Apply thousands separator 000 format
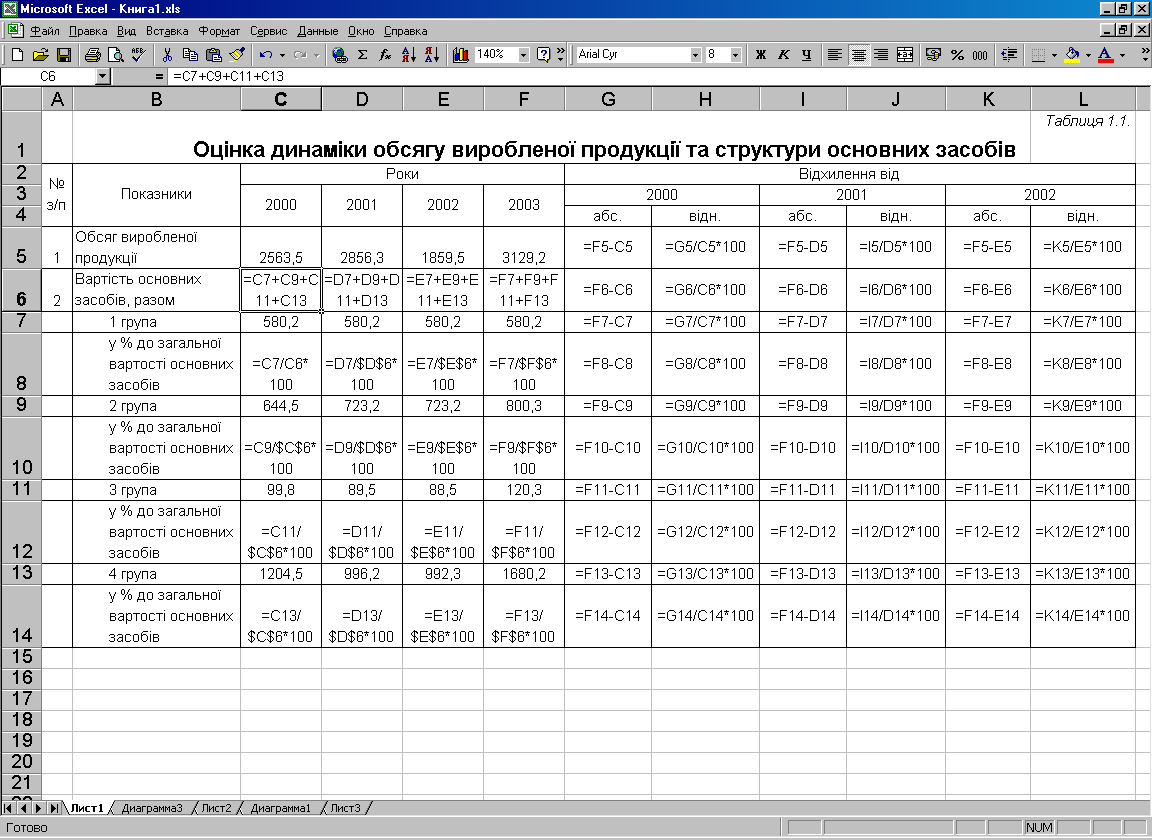Viewport: 1152px width, 840px height. (x=980, y=54)
